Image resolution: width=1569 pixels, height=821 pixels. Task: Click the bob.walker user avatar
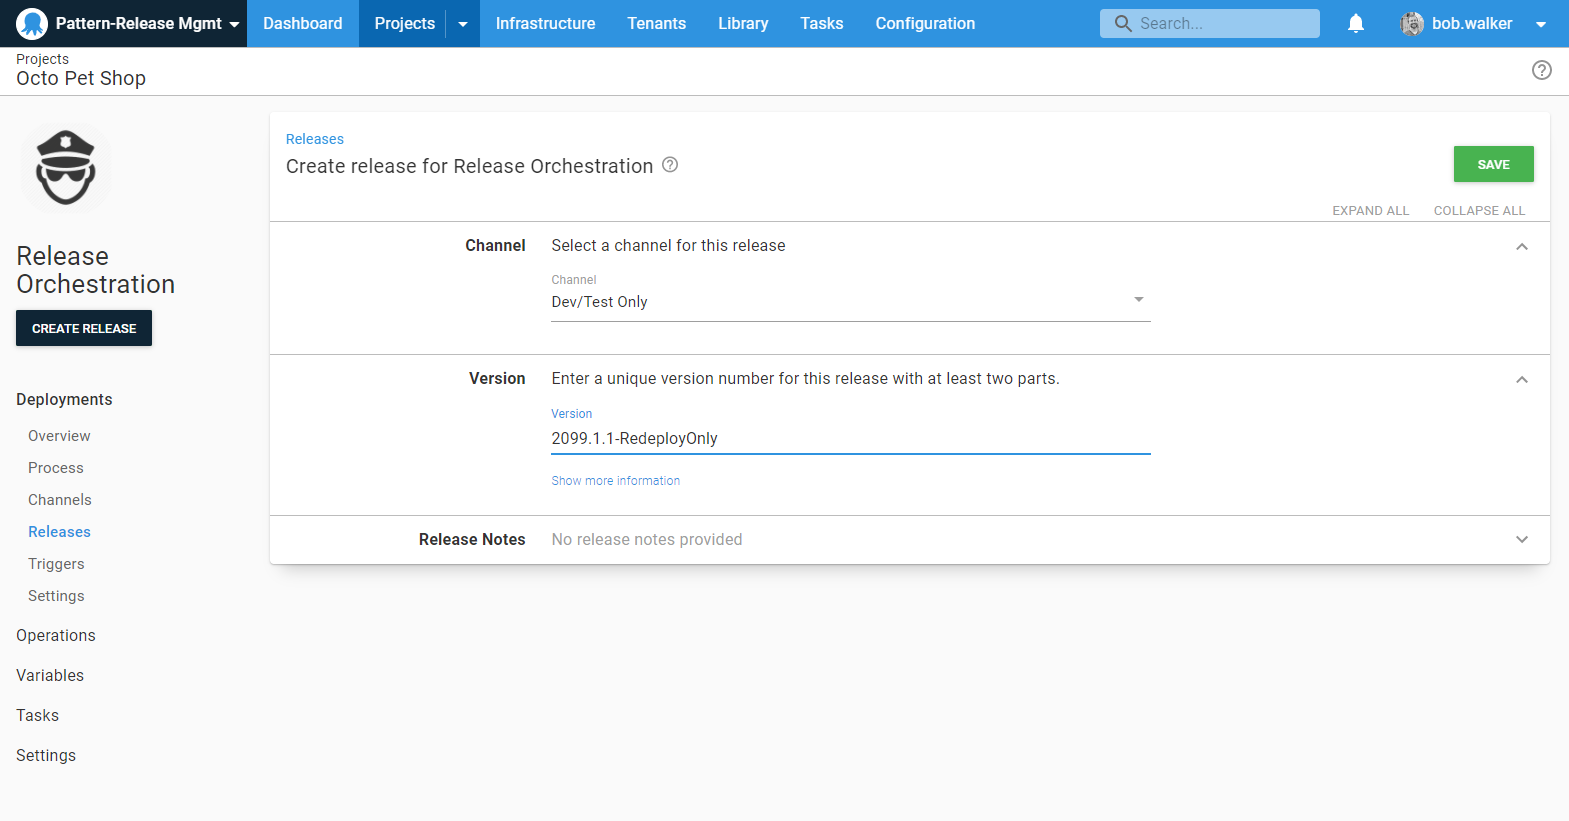(1411, 23)
